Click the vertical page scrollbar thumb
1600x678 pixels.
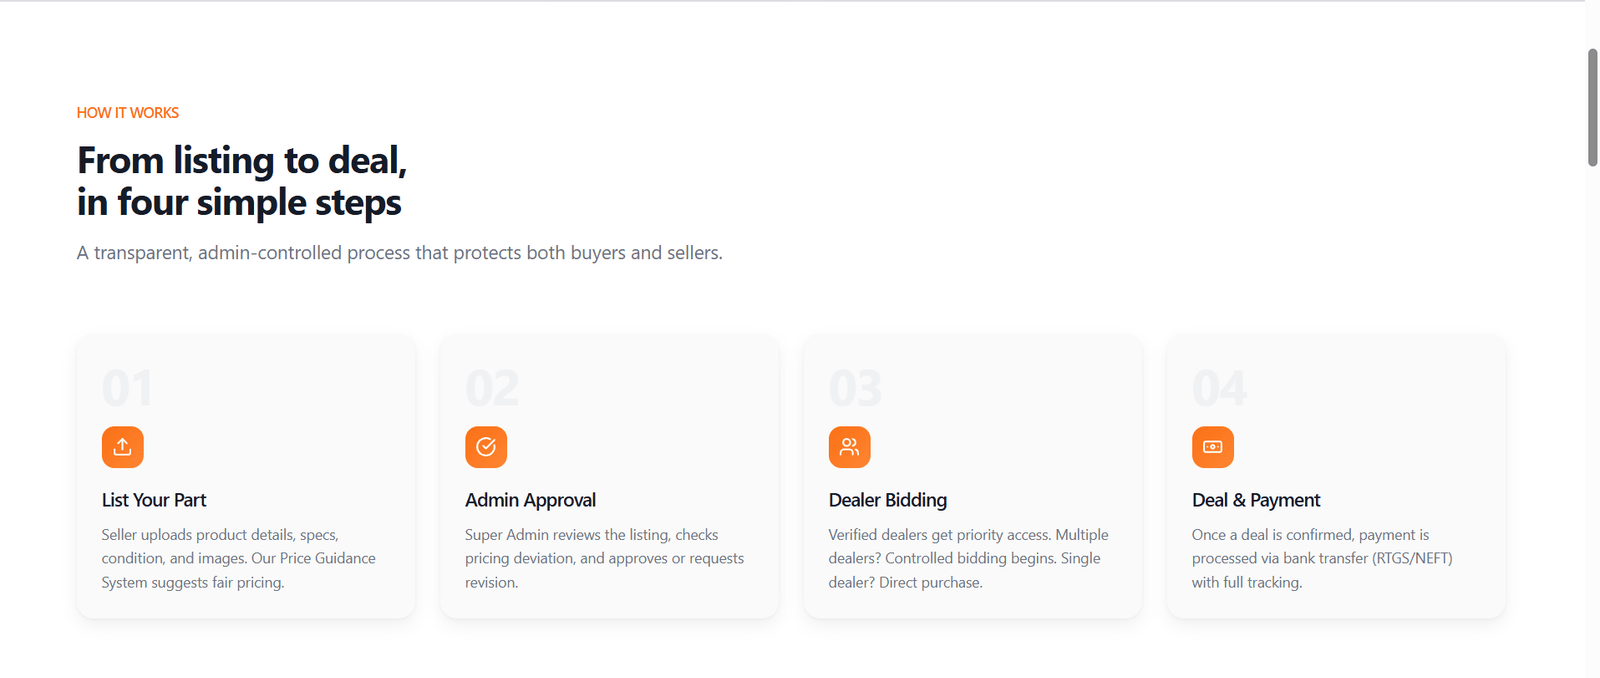[x=1592, y=107]
